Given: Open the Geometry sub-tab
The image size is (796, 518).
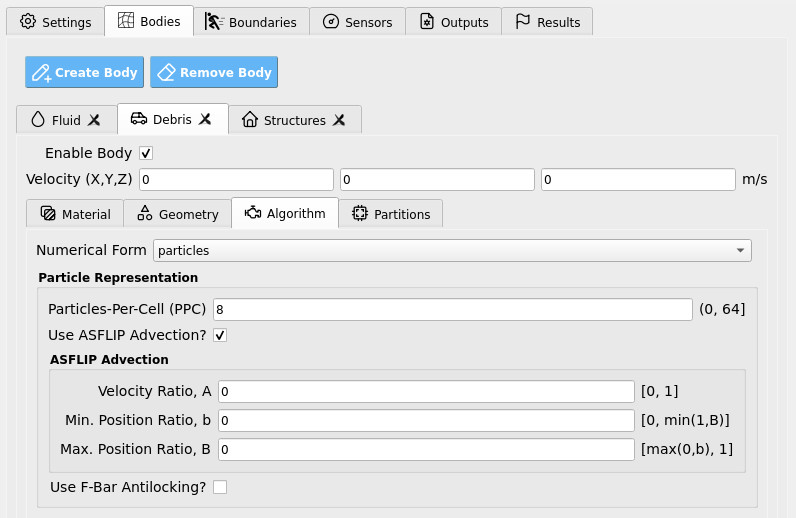Looking at the screenshot, I should pos(178,214).
